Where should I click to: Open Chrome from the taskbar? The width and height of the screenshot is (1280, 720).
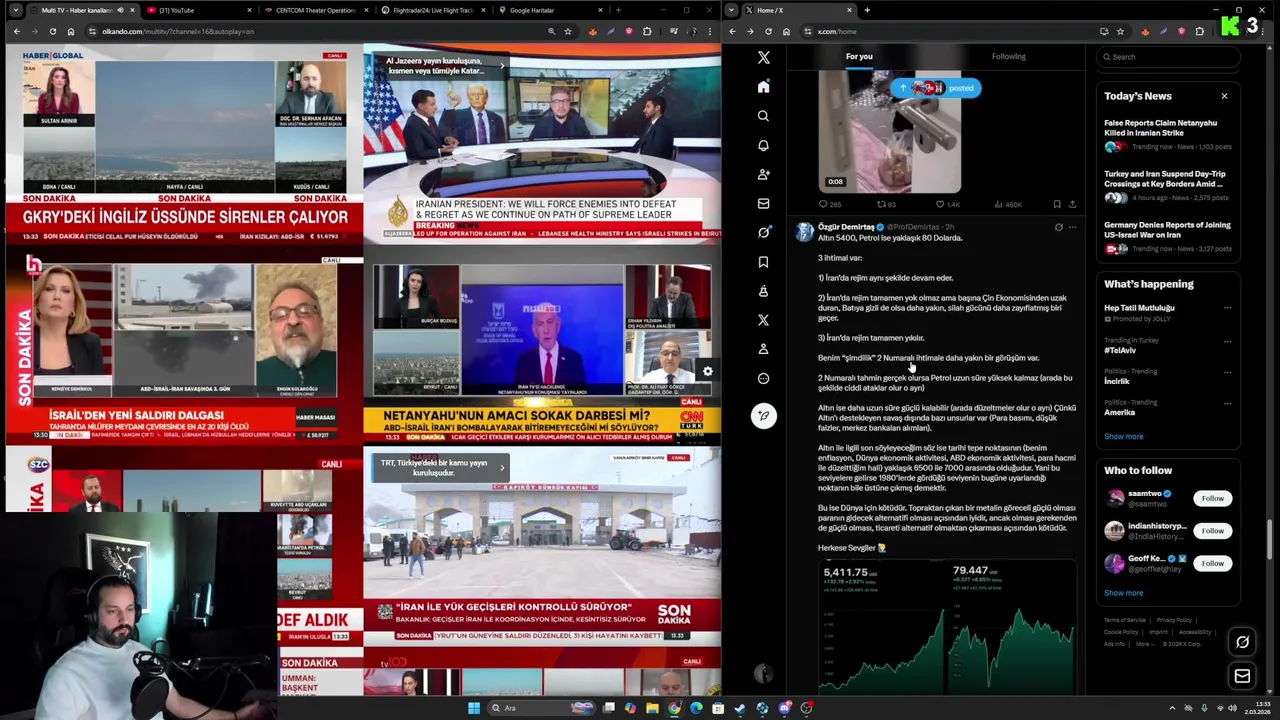674,708
